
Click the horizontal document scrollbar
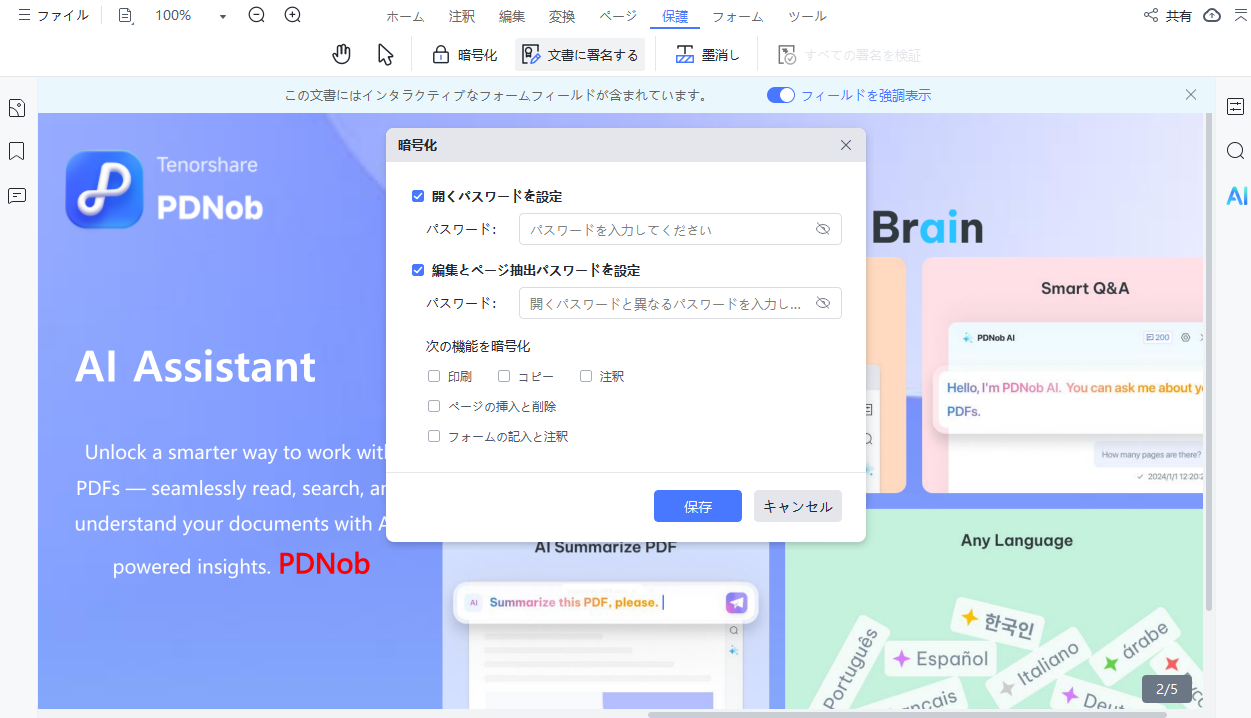906,714
